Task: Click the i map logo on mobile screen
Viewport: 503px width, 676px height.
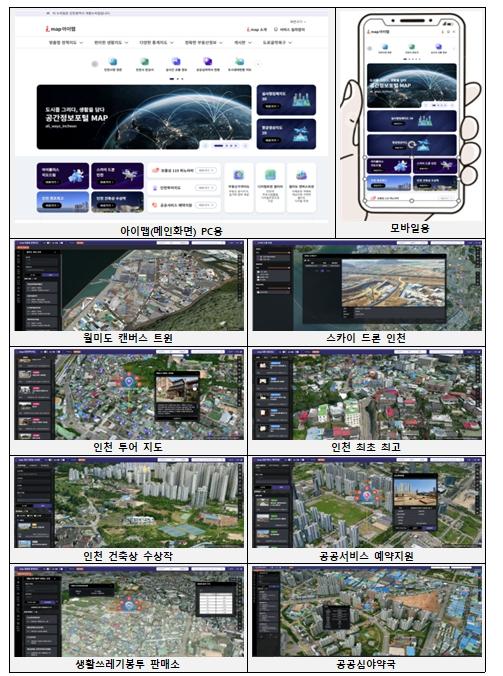Action: [x=378, y=31]
